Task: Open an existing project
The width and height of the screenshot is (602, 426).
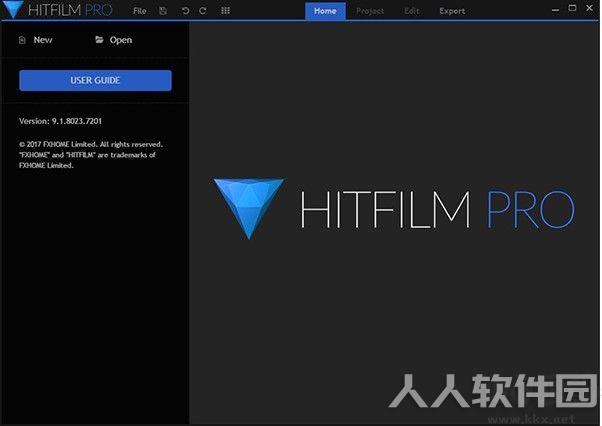Action: 121,40
